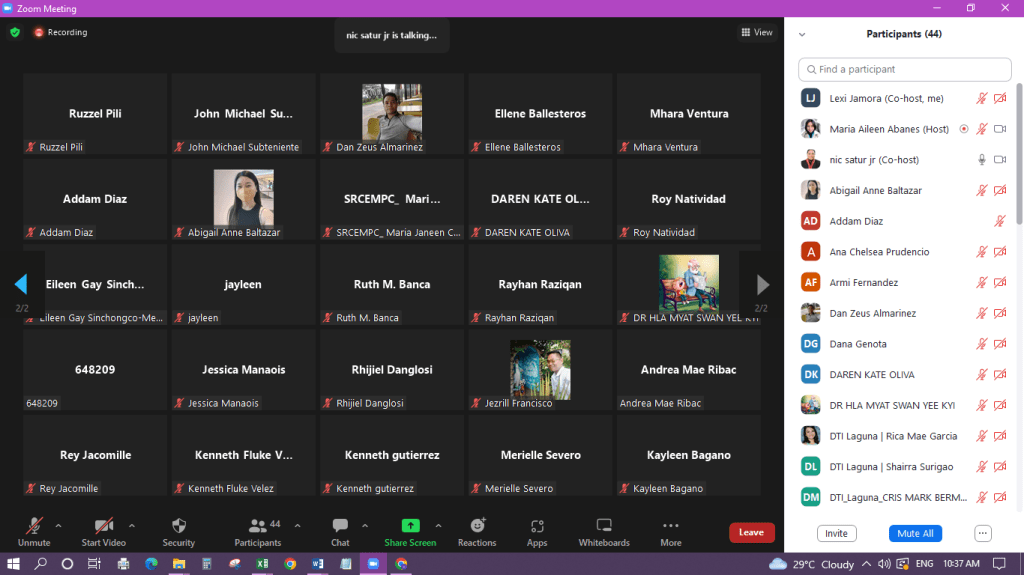Toggle Start Video camera button
This screenshot has height=575, width=1024.
103,526
